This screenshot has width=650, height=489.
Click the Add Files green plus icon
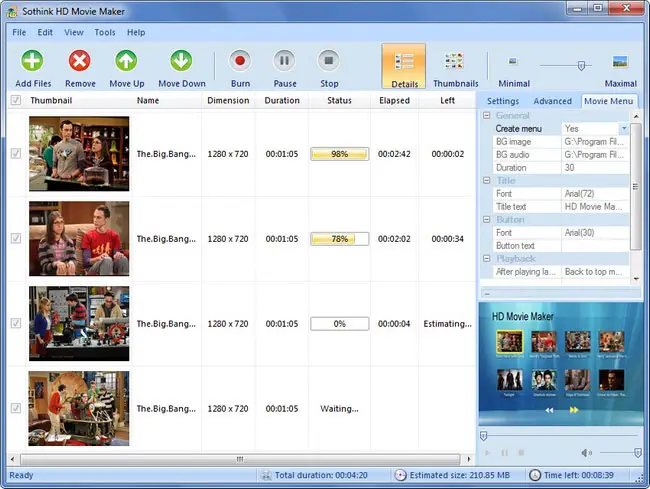click(32, 61)
